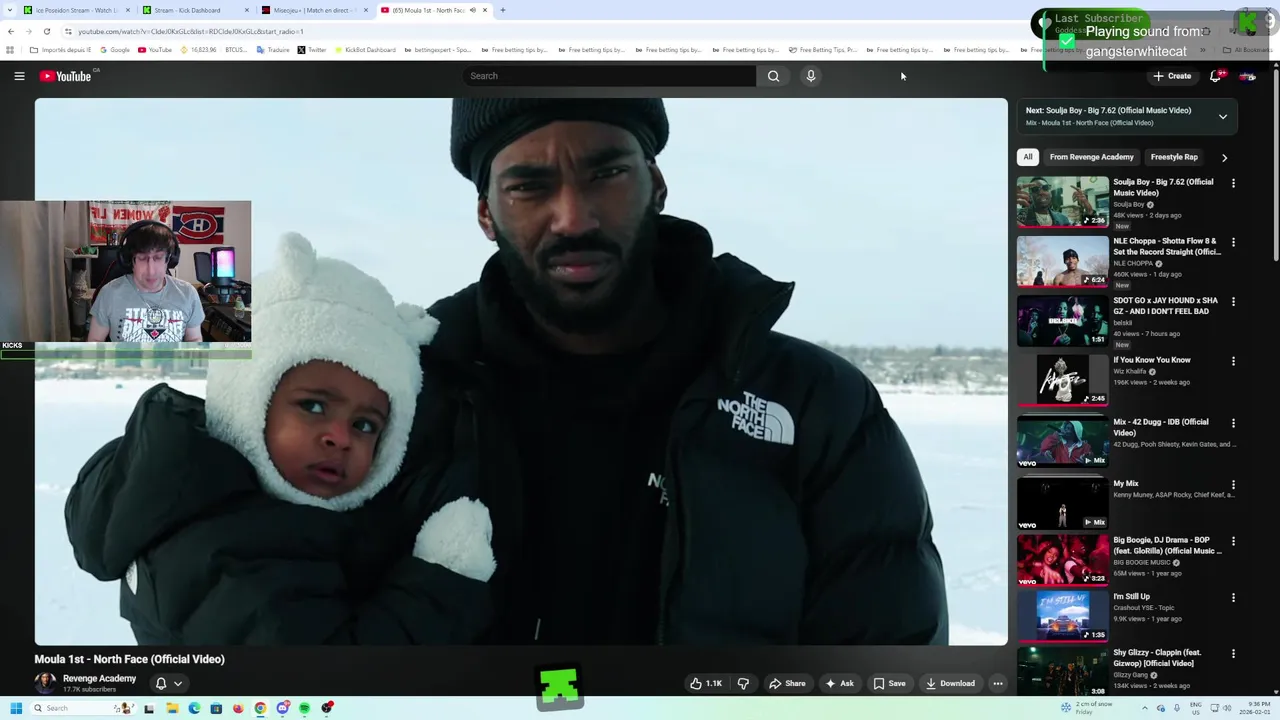The image size is (1280, 720).
Task: Open options for My Mix
Action: (1233, 484)
